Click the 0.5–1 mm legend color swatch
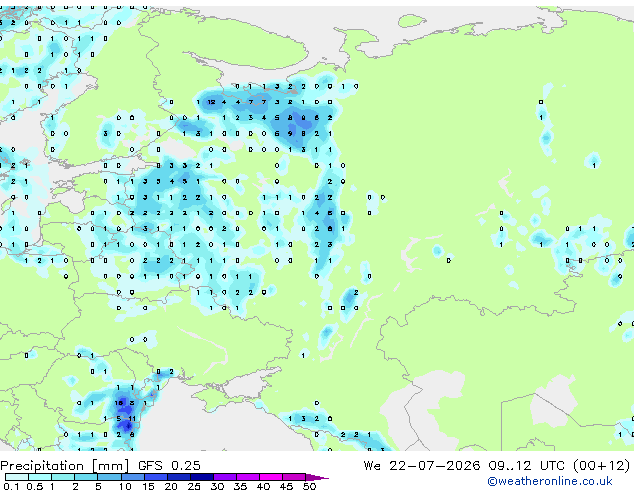The width and height of the screenshot is (634, 490). (40, 477)
